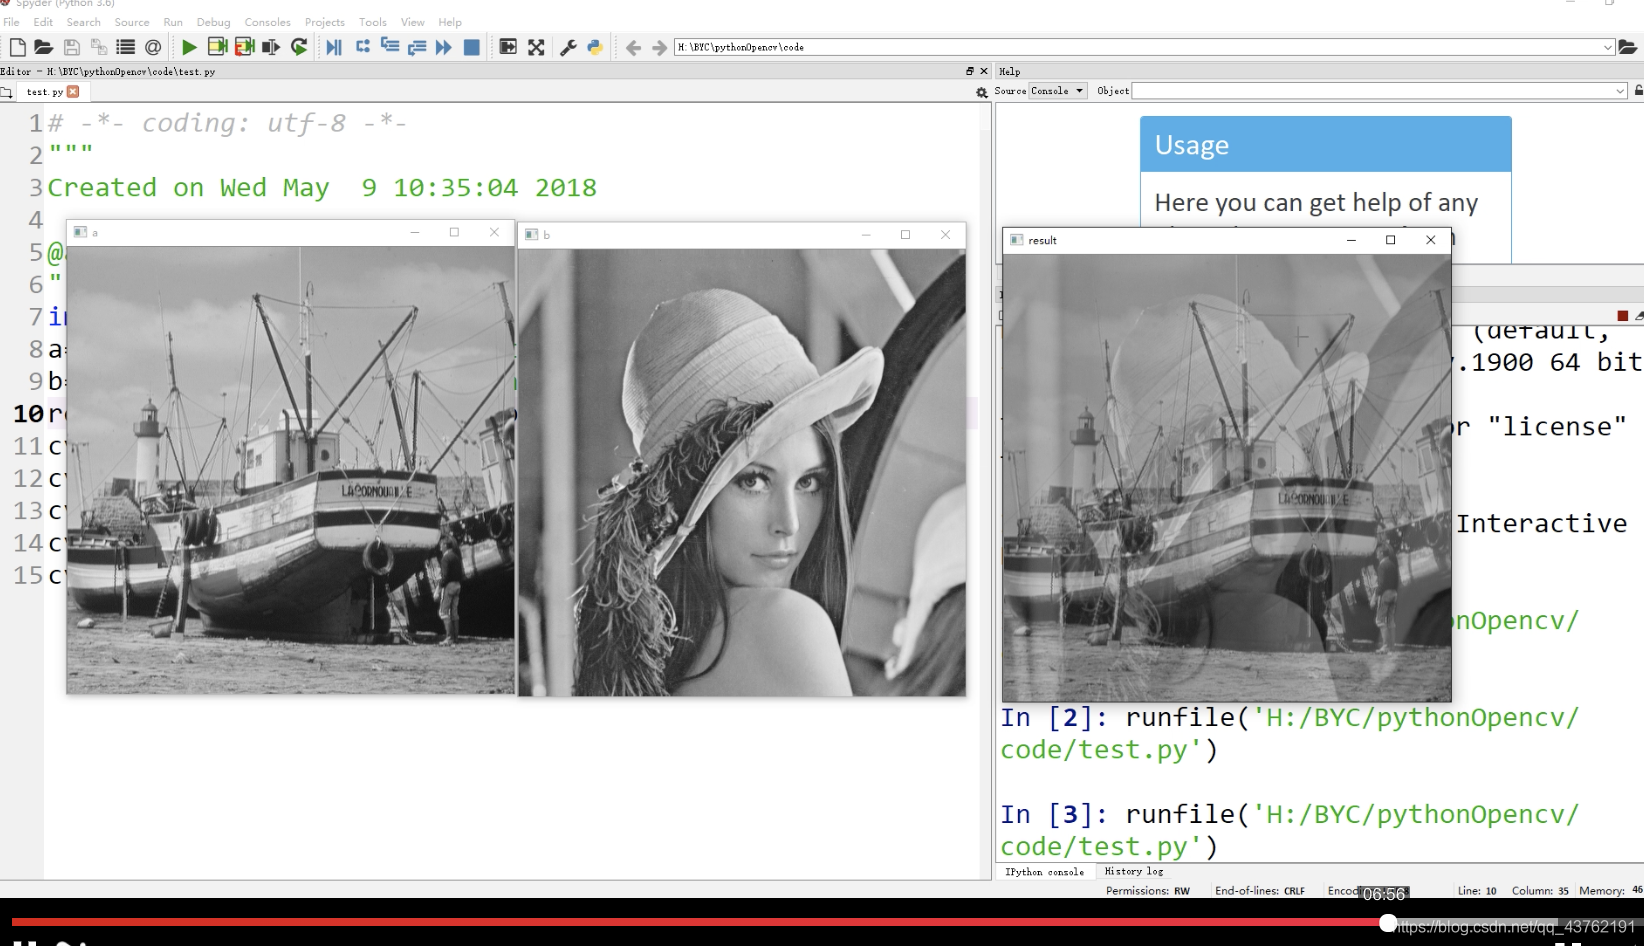This screenshot has height=946, width=1644.
Task: Run the current cell icon
Action: coord(217,47)
